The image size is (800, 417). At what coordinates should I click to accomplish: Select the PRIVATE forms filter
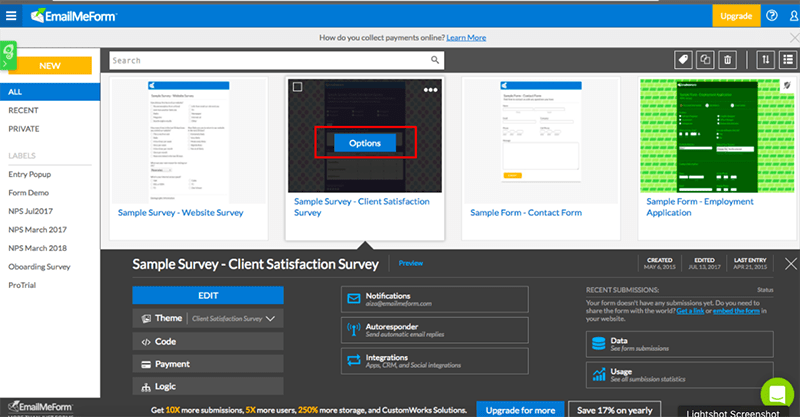coord(25,129)
